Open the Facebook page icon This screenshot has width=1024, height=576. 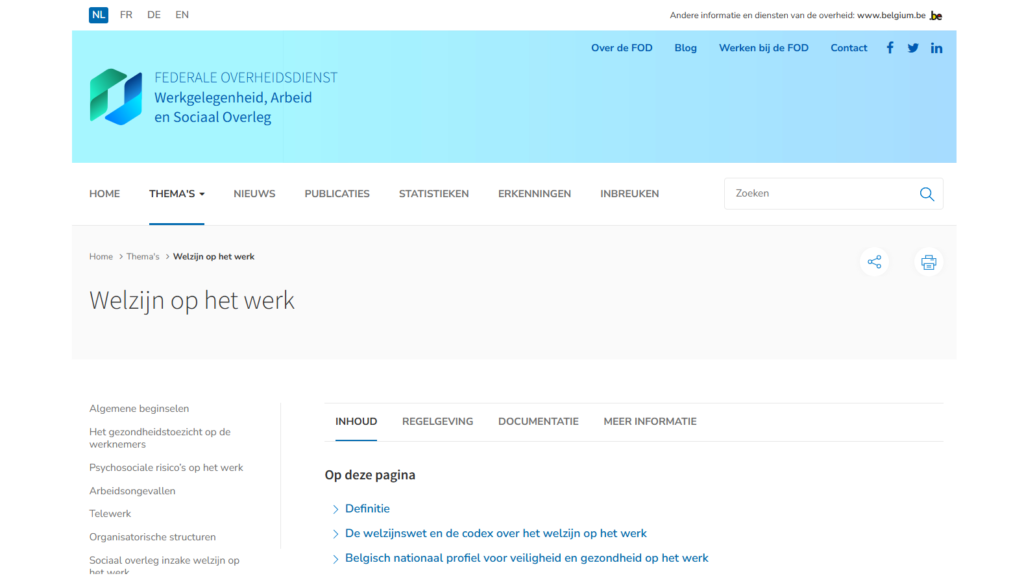click(x=889, y=48)
